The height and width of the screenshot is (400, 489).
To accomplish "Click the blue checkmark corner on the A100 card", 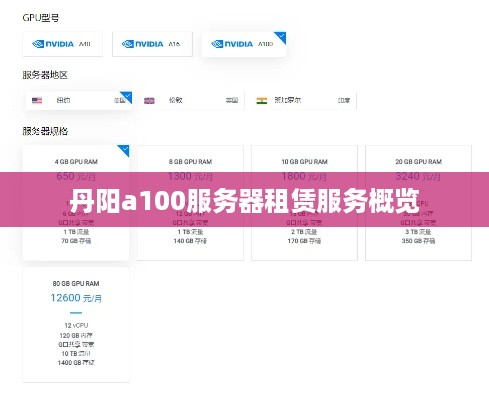I will click(x=282, y=37).
